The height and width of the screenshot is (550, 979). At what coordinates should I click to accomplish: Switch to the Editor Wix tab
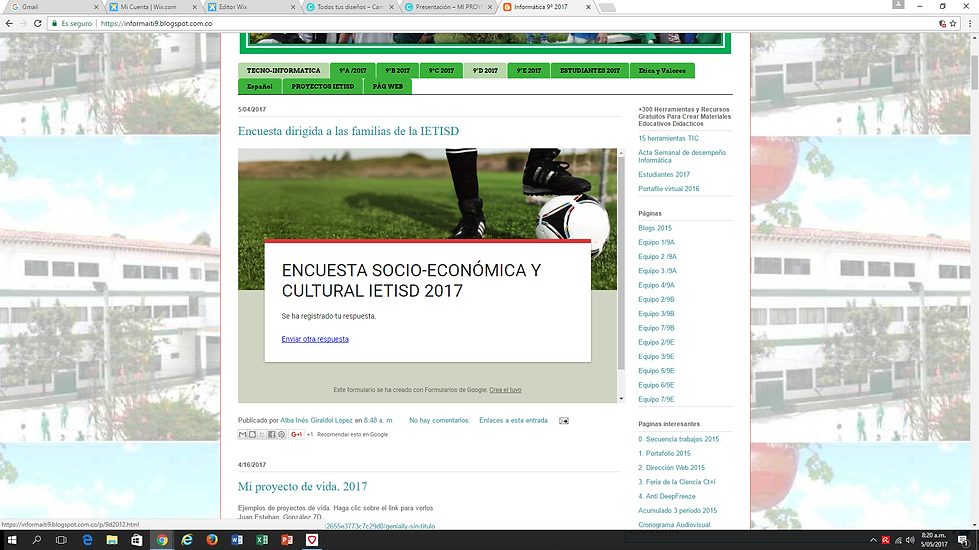click(x=250, y=7)
